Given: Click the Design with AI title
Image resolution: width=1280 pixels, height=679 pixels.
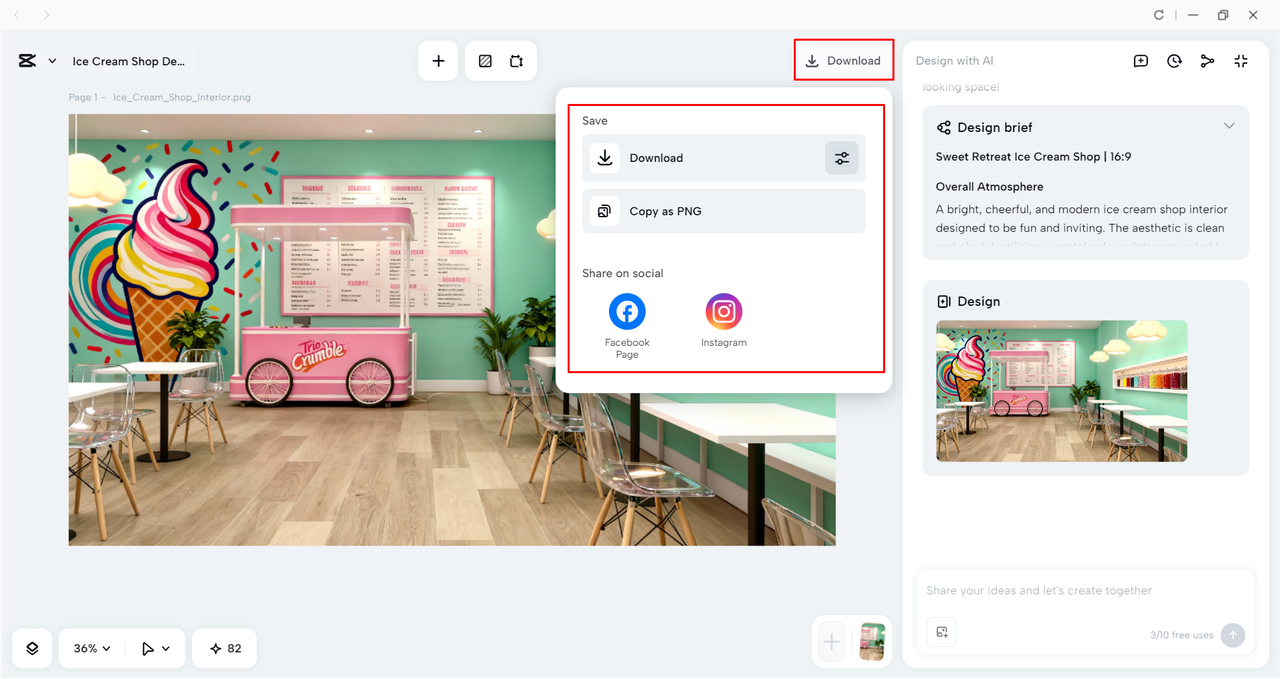Looking at the screenshot, I should pos(955,61).
